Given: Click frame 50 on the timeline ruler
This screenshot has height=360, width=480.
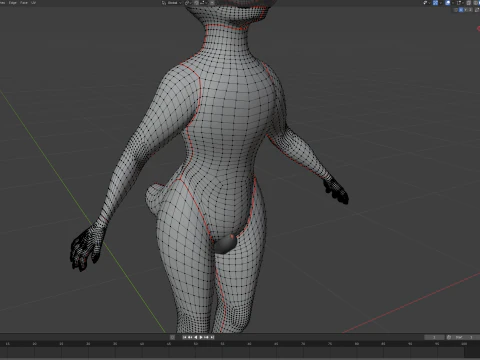Looking at the screenshot, I should coord(196,344).
